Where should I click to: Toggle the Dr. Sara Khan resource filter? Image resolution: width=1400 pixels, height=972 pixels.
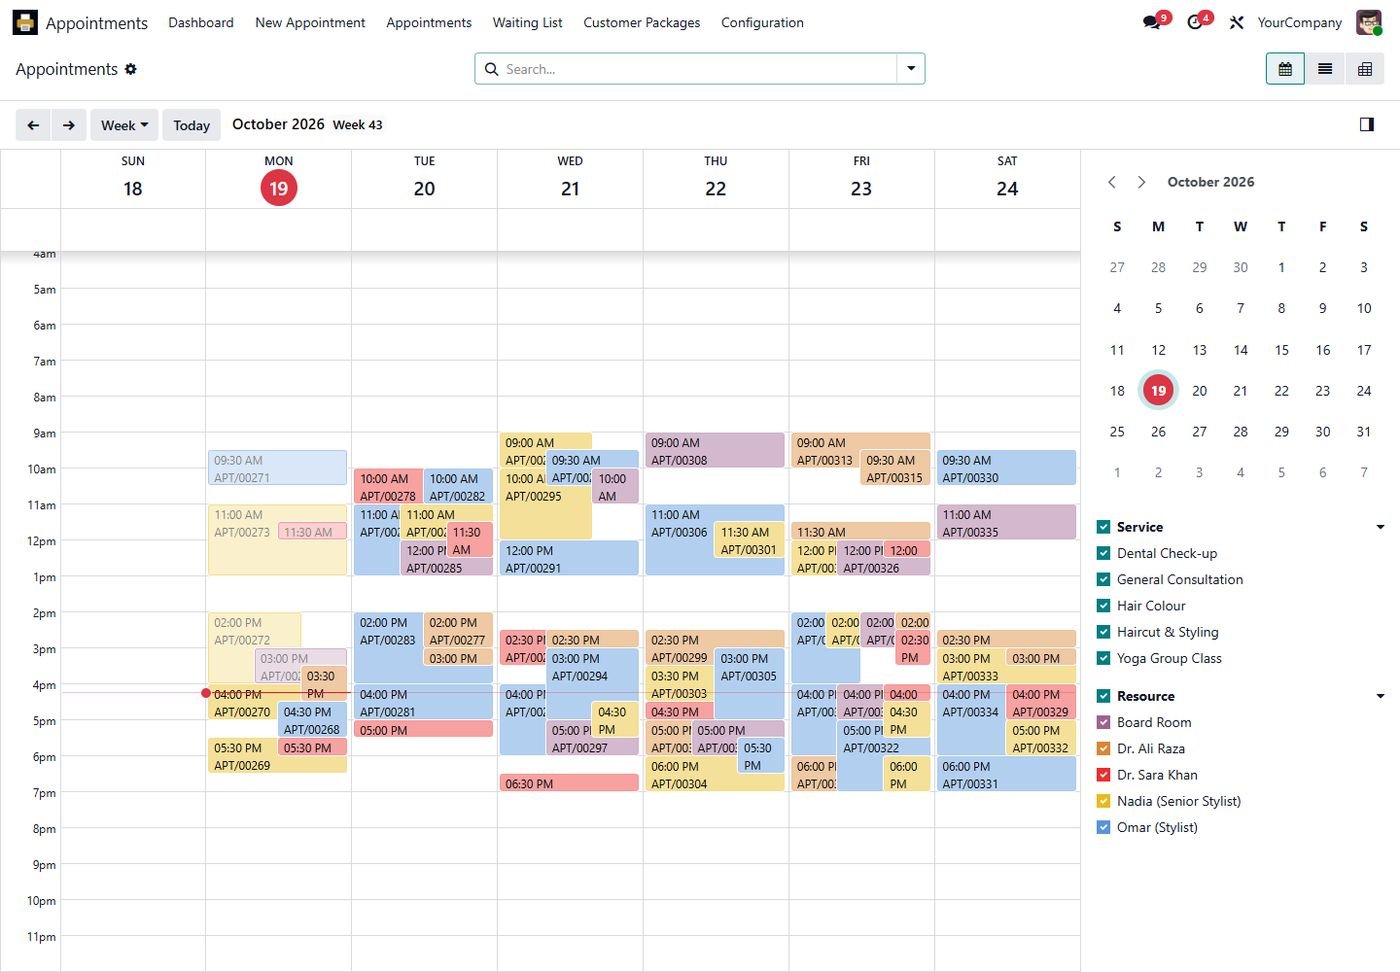pyautogui.click(x=1103, y=775)
